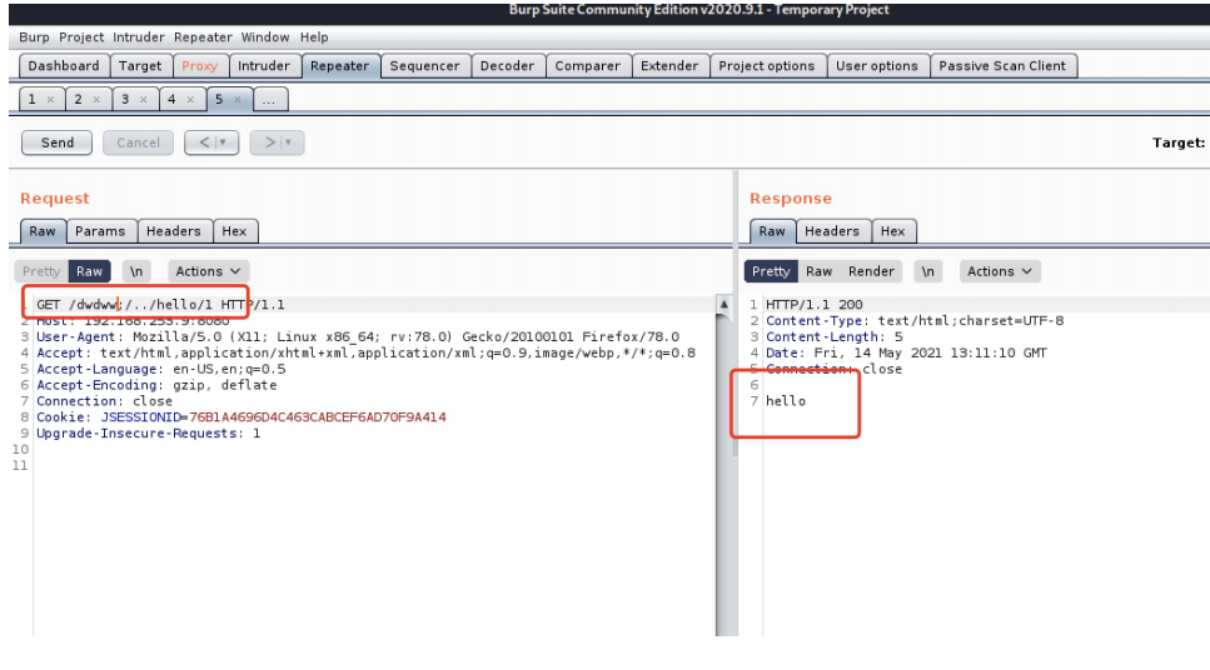1210x670 pixels.
Task: Toggle Raw view in the Request editor
Action: (89, 271)
